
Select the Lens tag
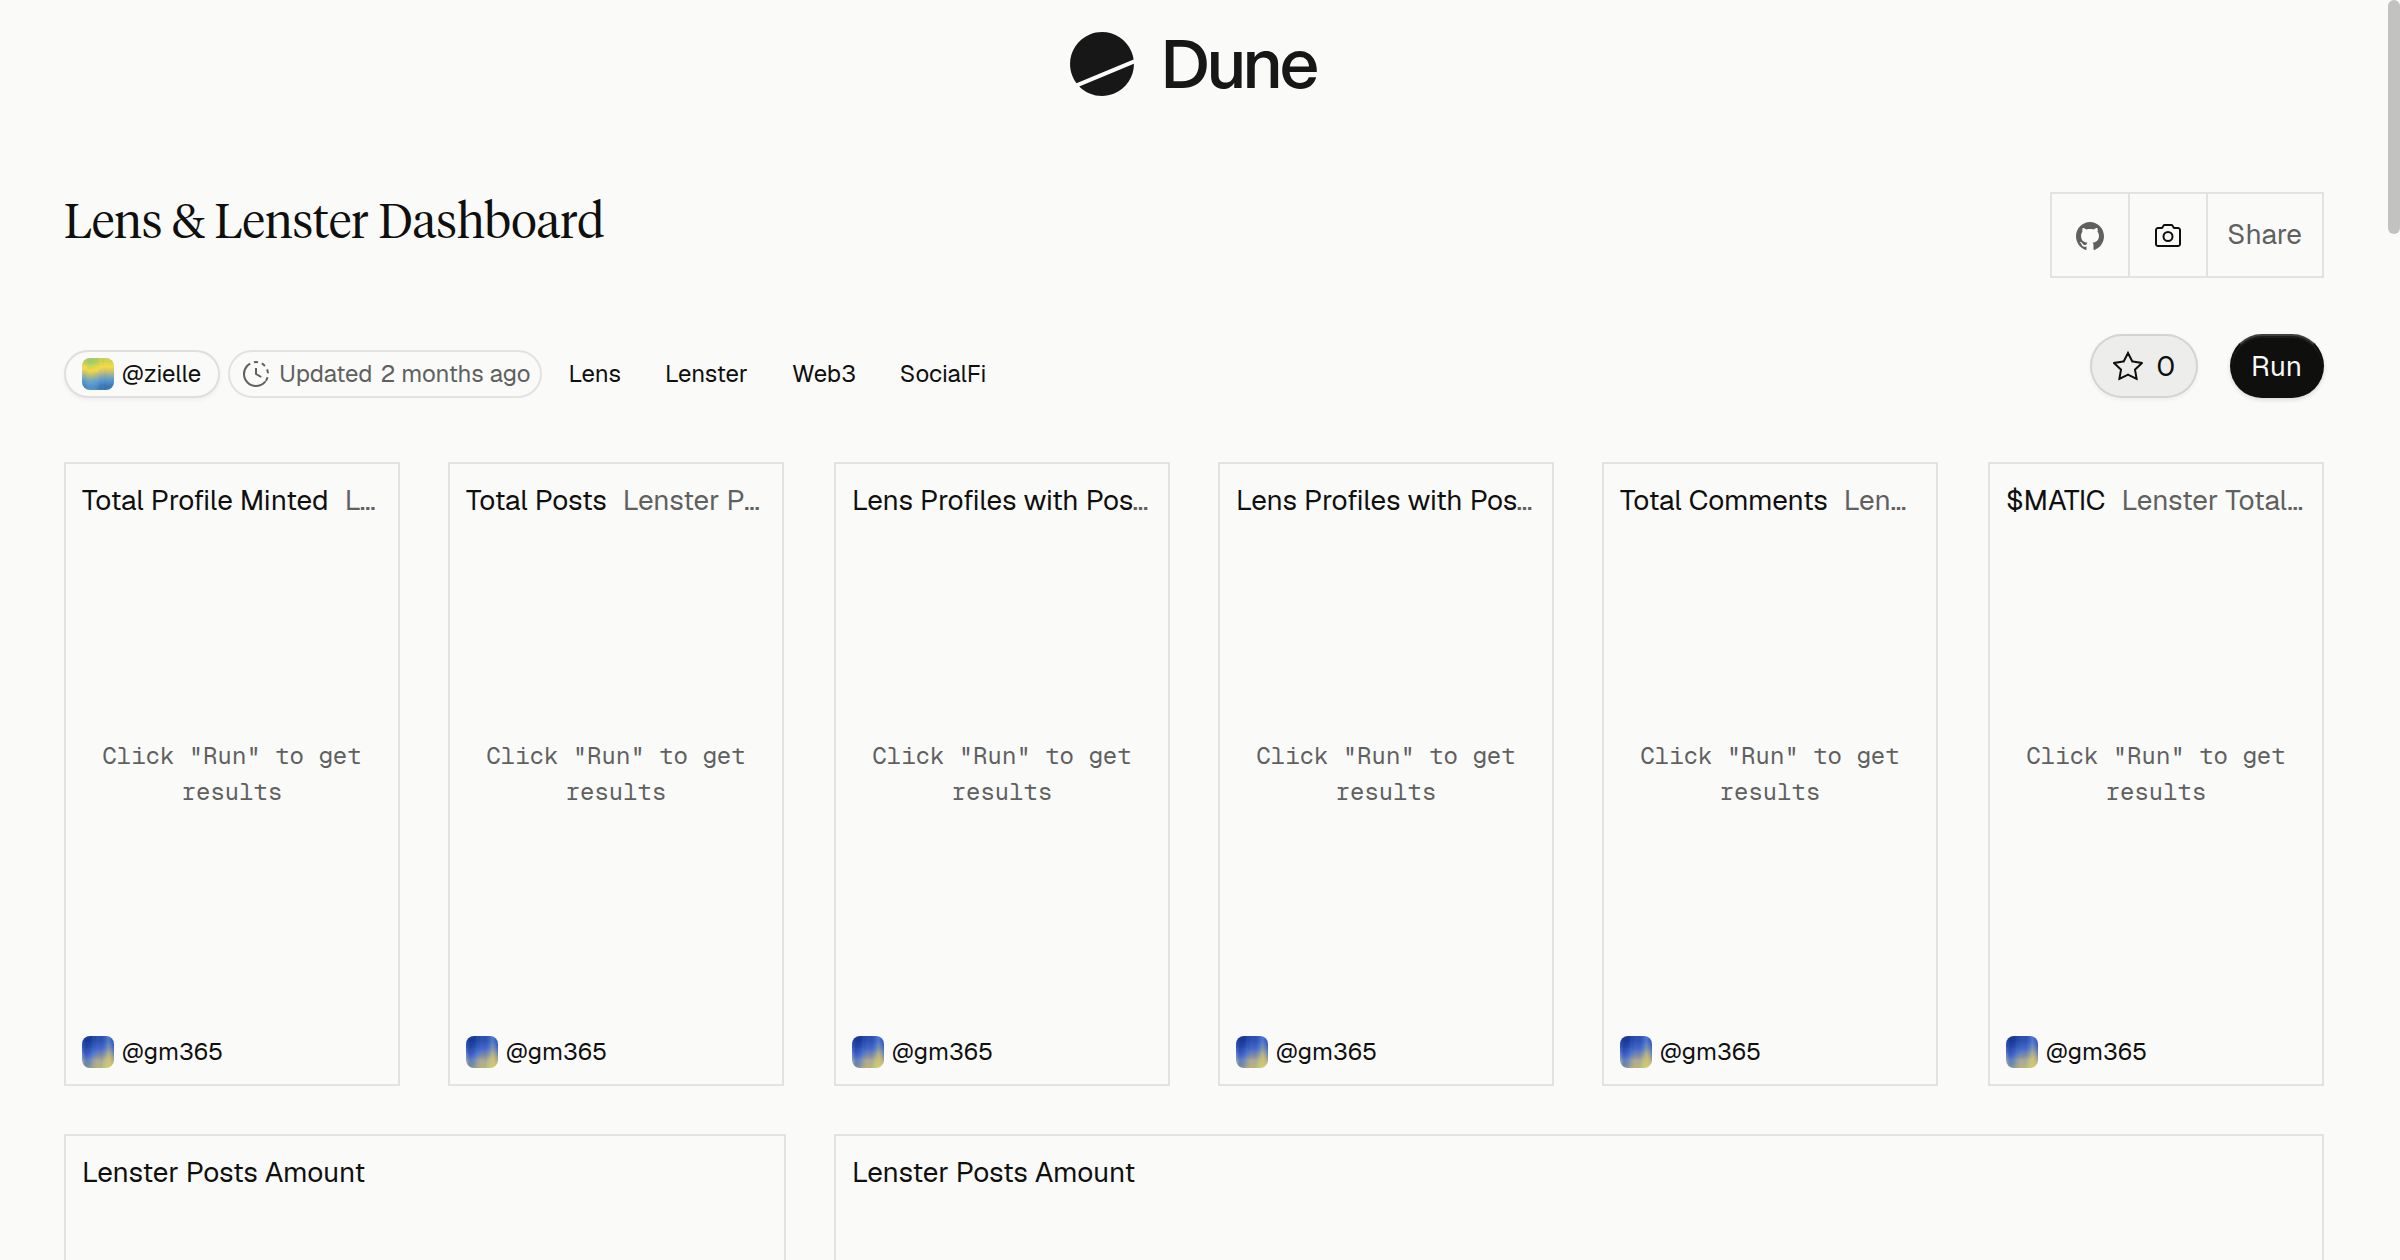(x=595, y=374)
